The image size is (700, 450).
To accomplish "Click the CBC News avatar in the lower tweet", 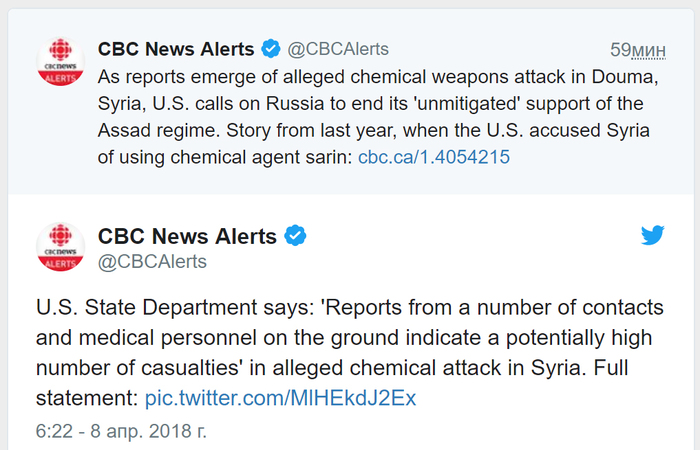I will (x=60, y=248).
